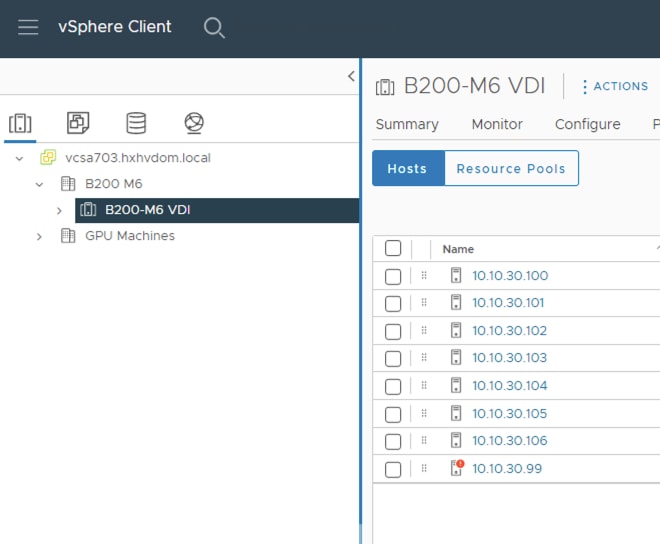This screenshot has width=660, height=544.
Task: Collapse the navigator pane with arrow
Action: [351, 76]
